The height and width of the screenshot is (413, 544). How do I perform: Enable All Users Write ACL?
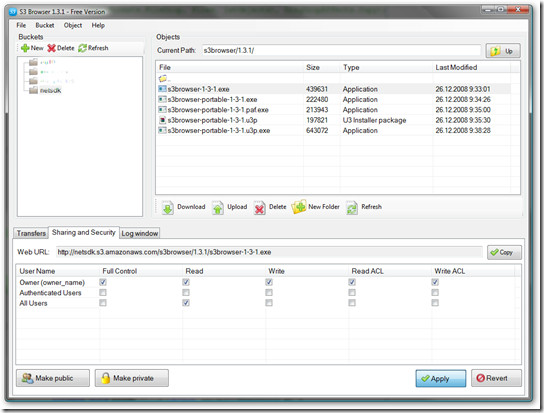coord(435,303)
